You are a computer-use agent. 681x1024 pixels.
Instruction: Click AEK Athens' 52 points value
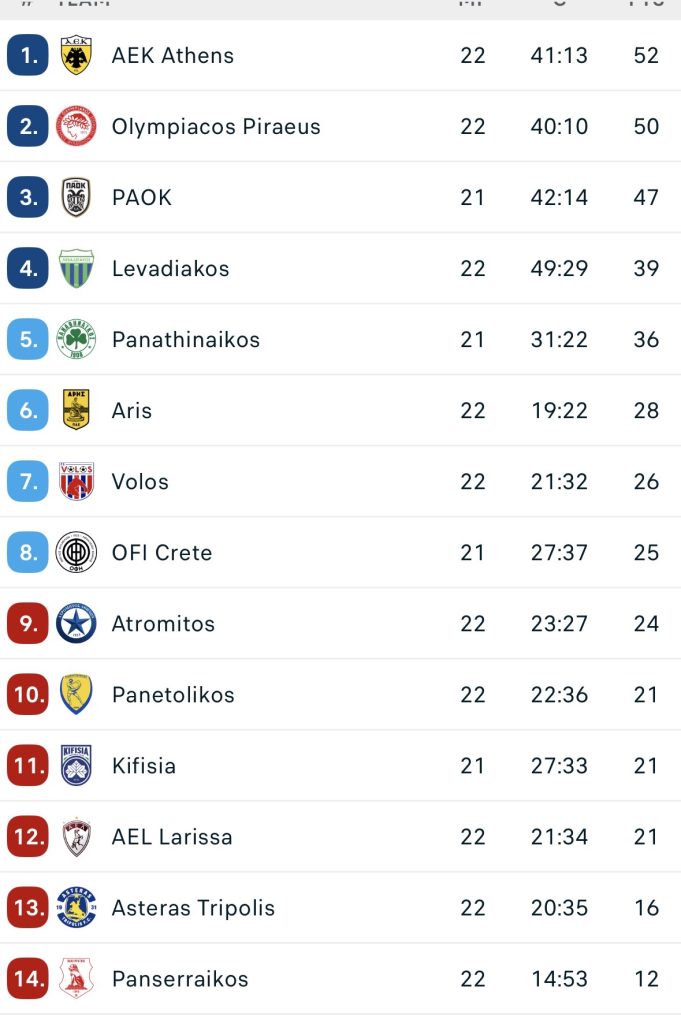646,56
